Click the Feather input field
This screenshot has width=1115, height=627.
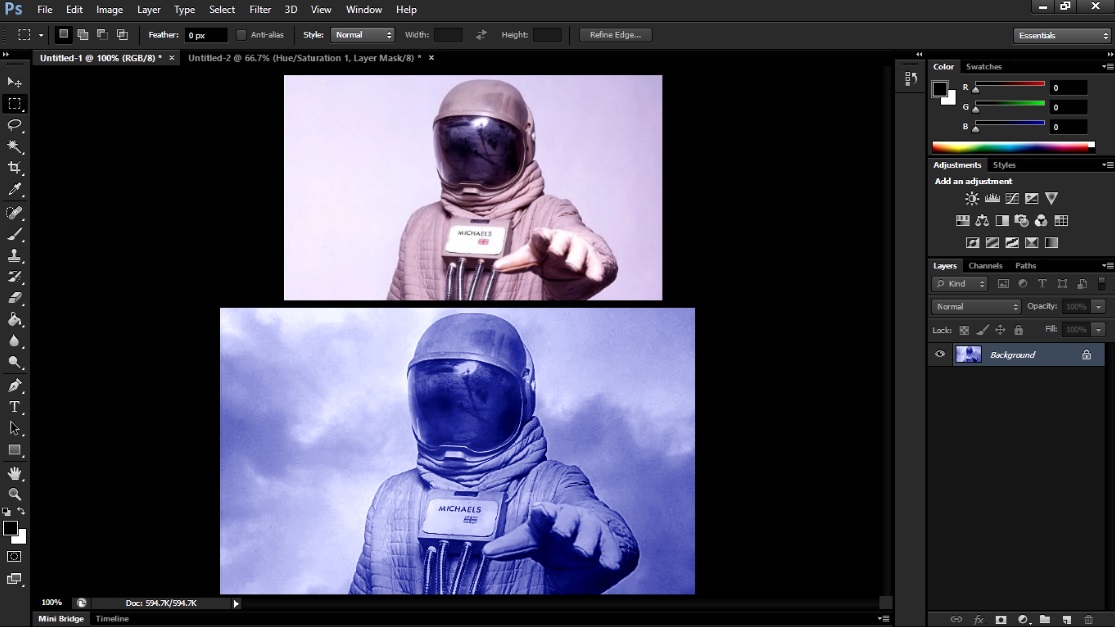205,35
